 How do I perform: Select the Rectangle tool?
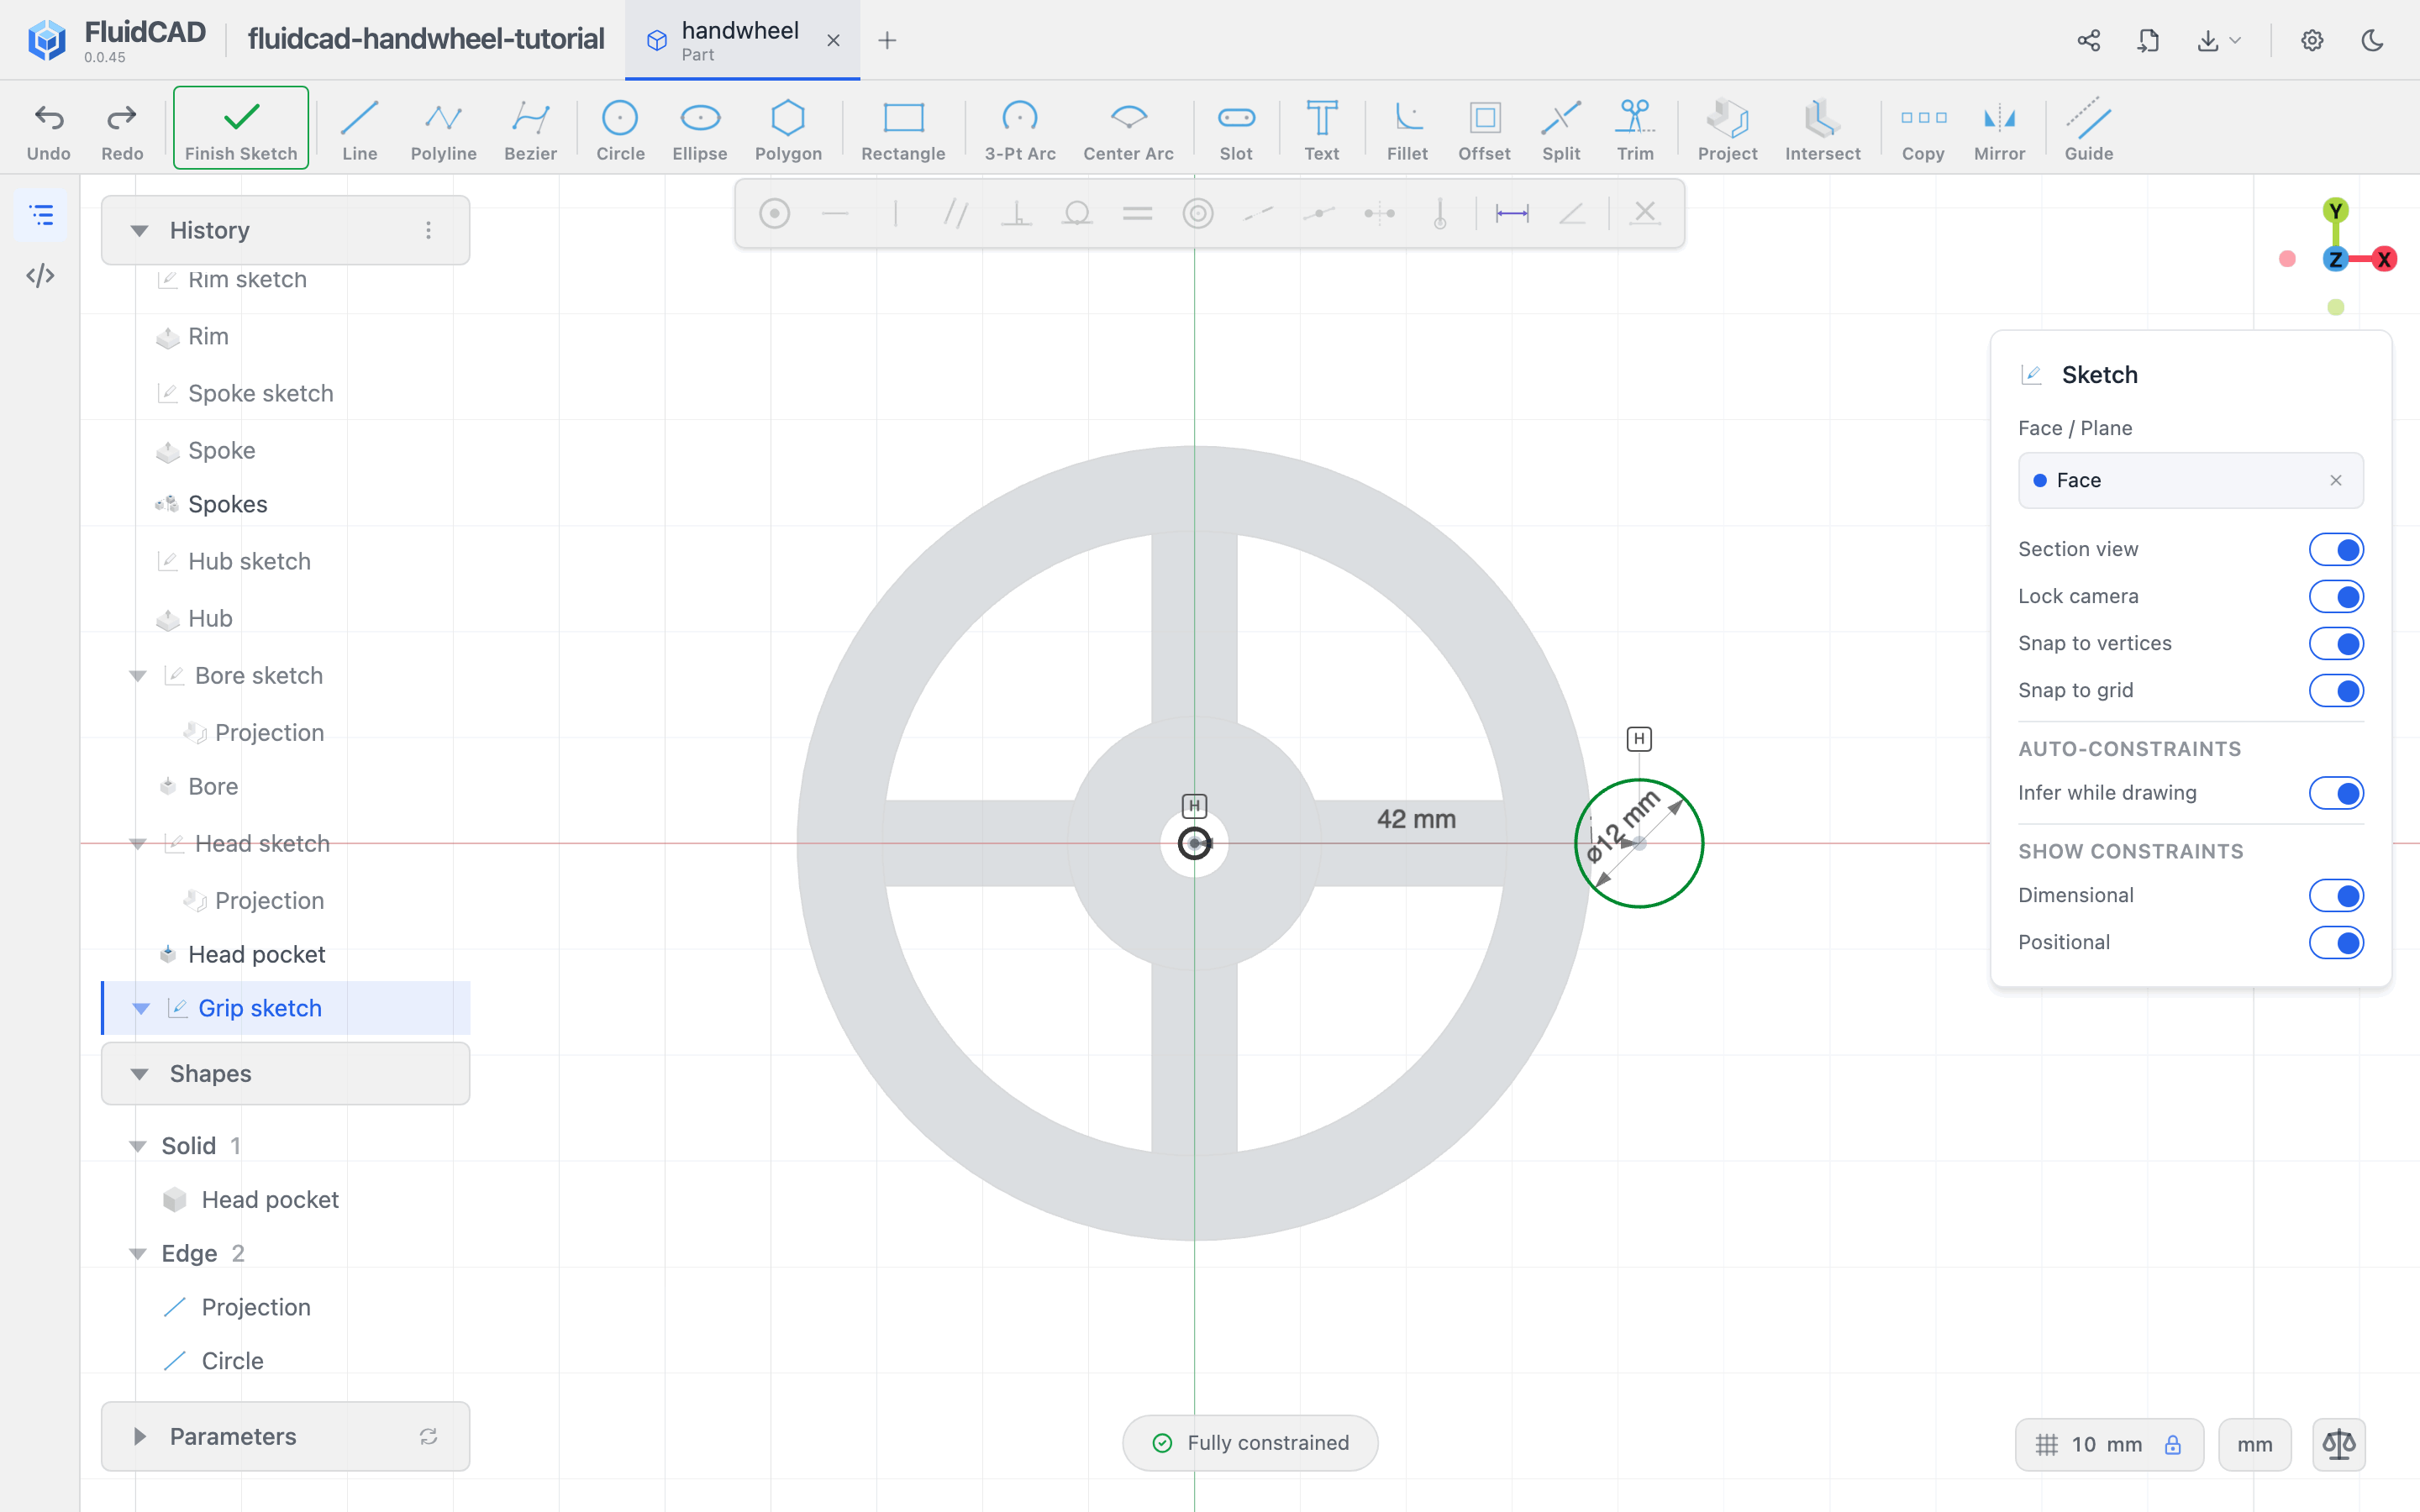click(x=903, y=129)
